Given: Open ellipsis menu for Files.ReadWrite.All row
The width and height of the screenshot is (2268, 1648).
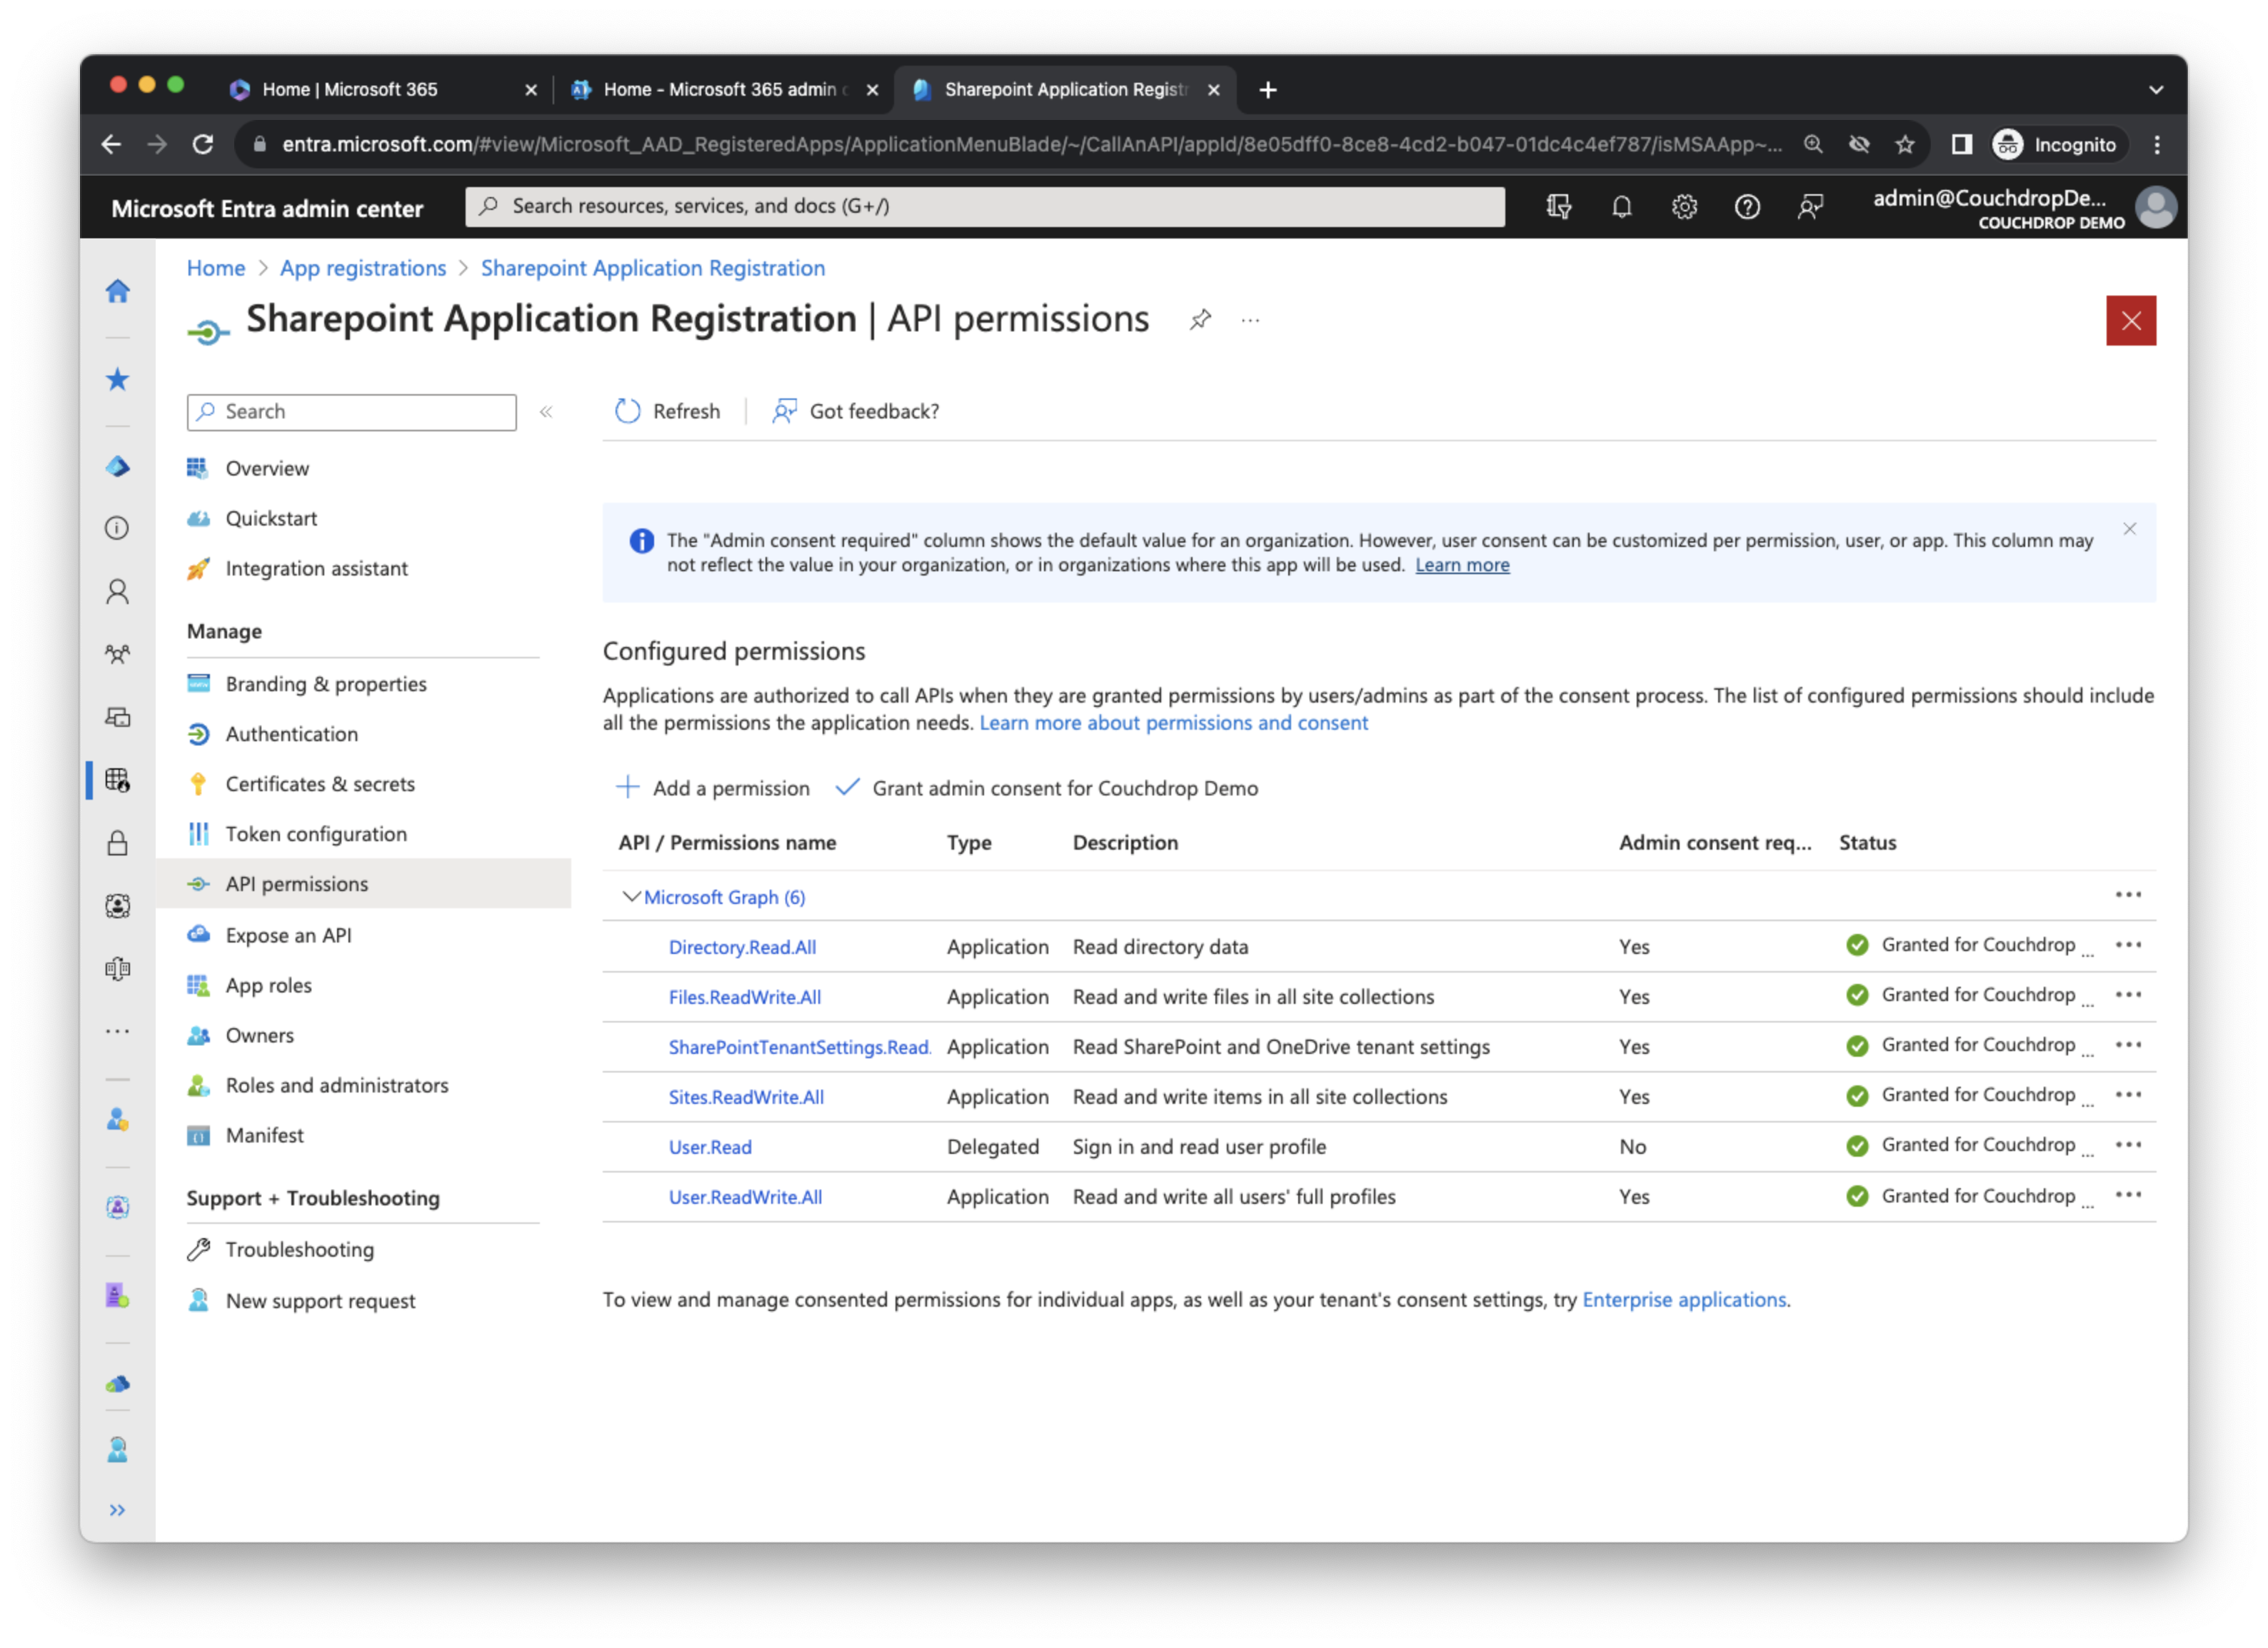Looking at the screenshot, I should click(x=2128, y=995).
